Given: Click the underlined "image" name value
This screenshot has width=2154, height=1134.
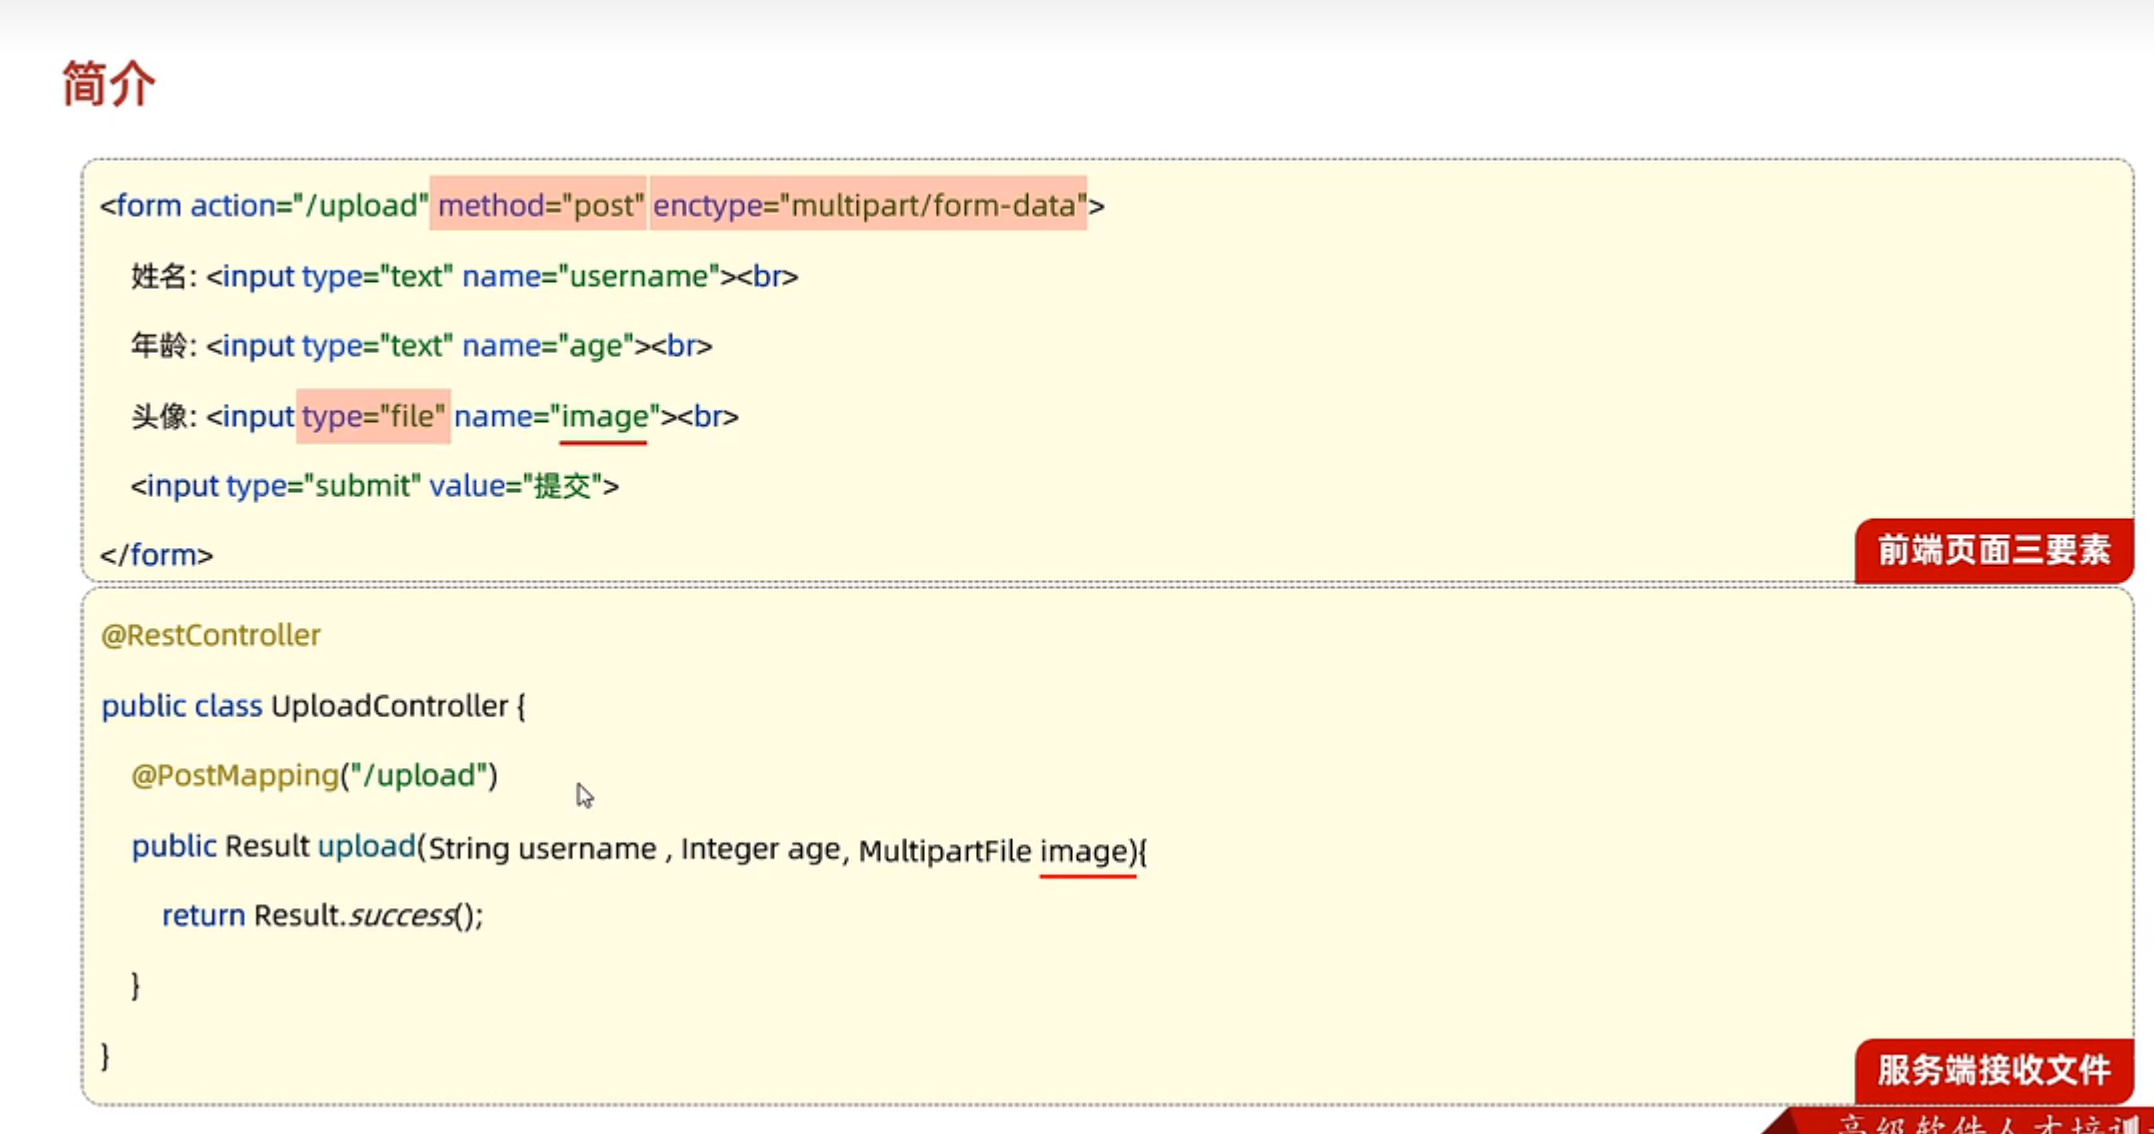Looking at the screenshot, I should coord(604,416).
